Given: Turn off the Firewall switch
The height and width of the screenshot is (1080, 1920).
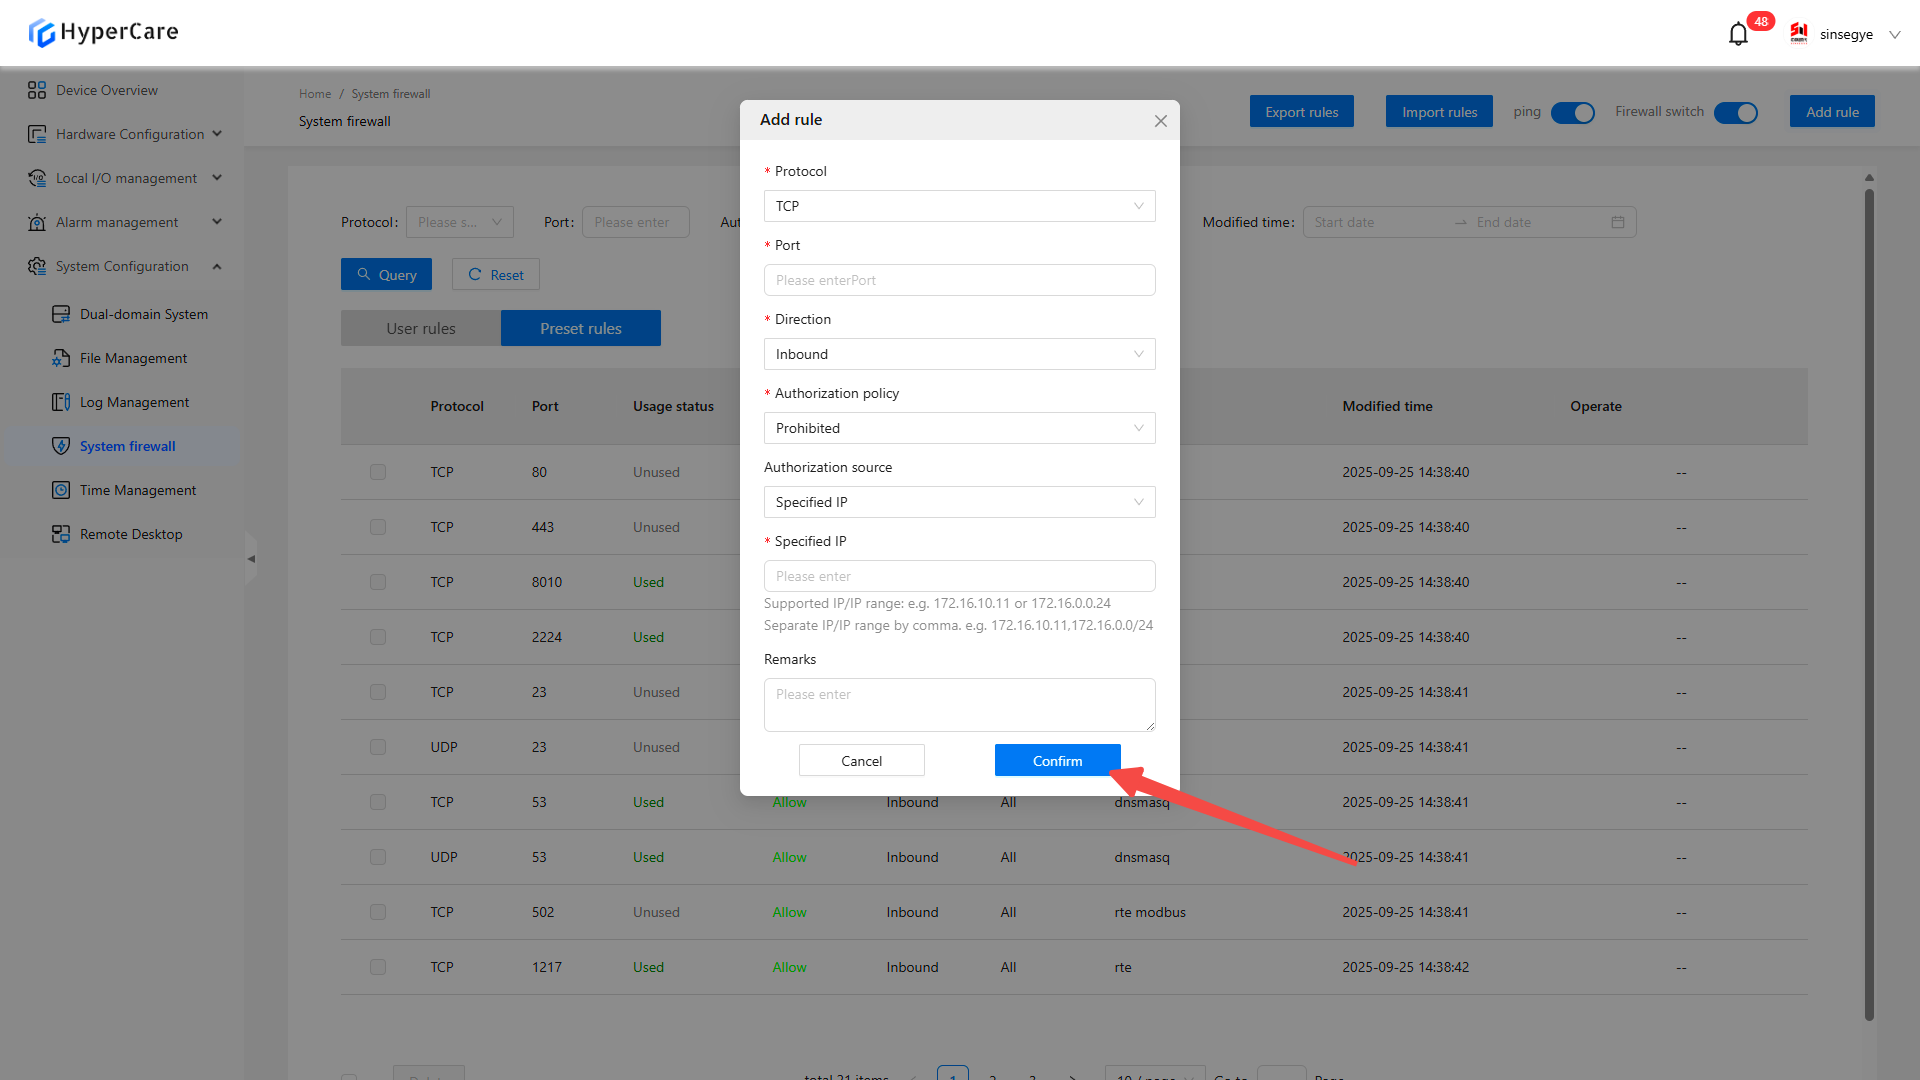Looking at the screenshot, I should coord(1735,113).
